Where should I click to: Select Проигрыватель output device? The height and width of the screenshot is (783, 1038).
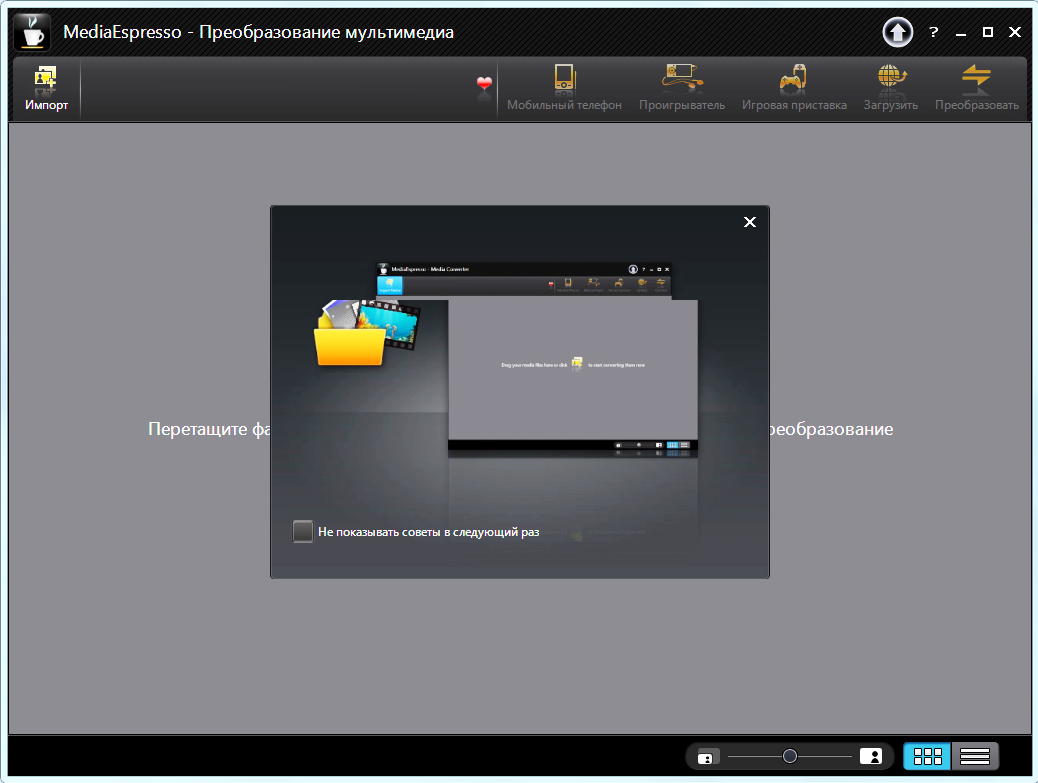(681, 80)
